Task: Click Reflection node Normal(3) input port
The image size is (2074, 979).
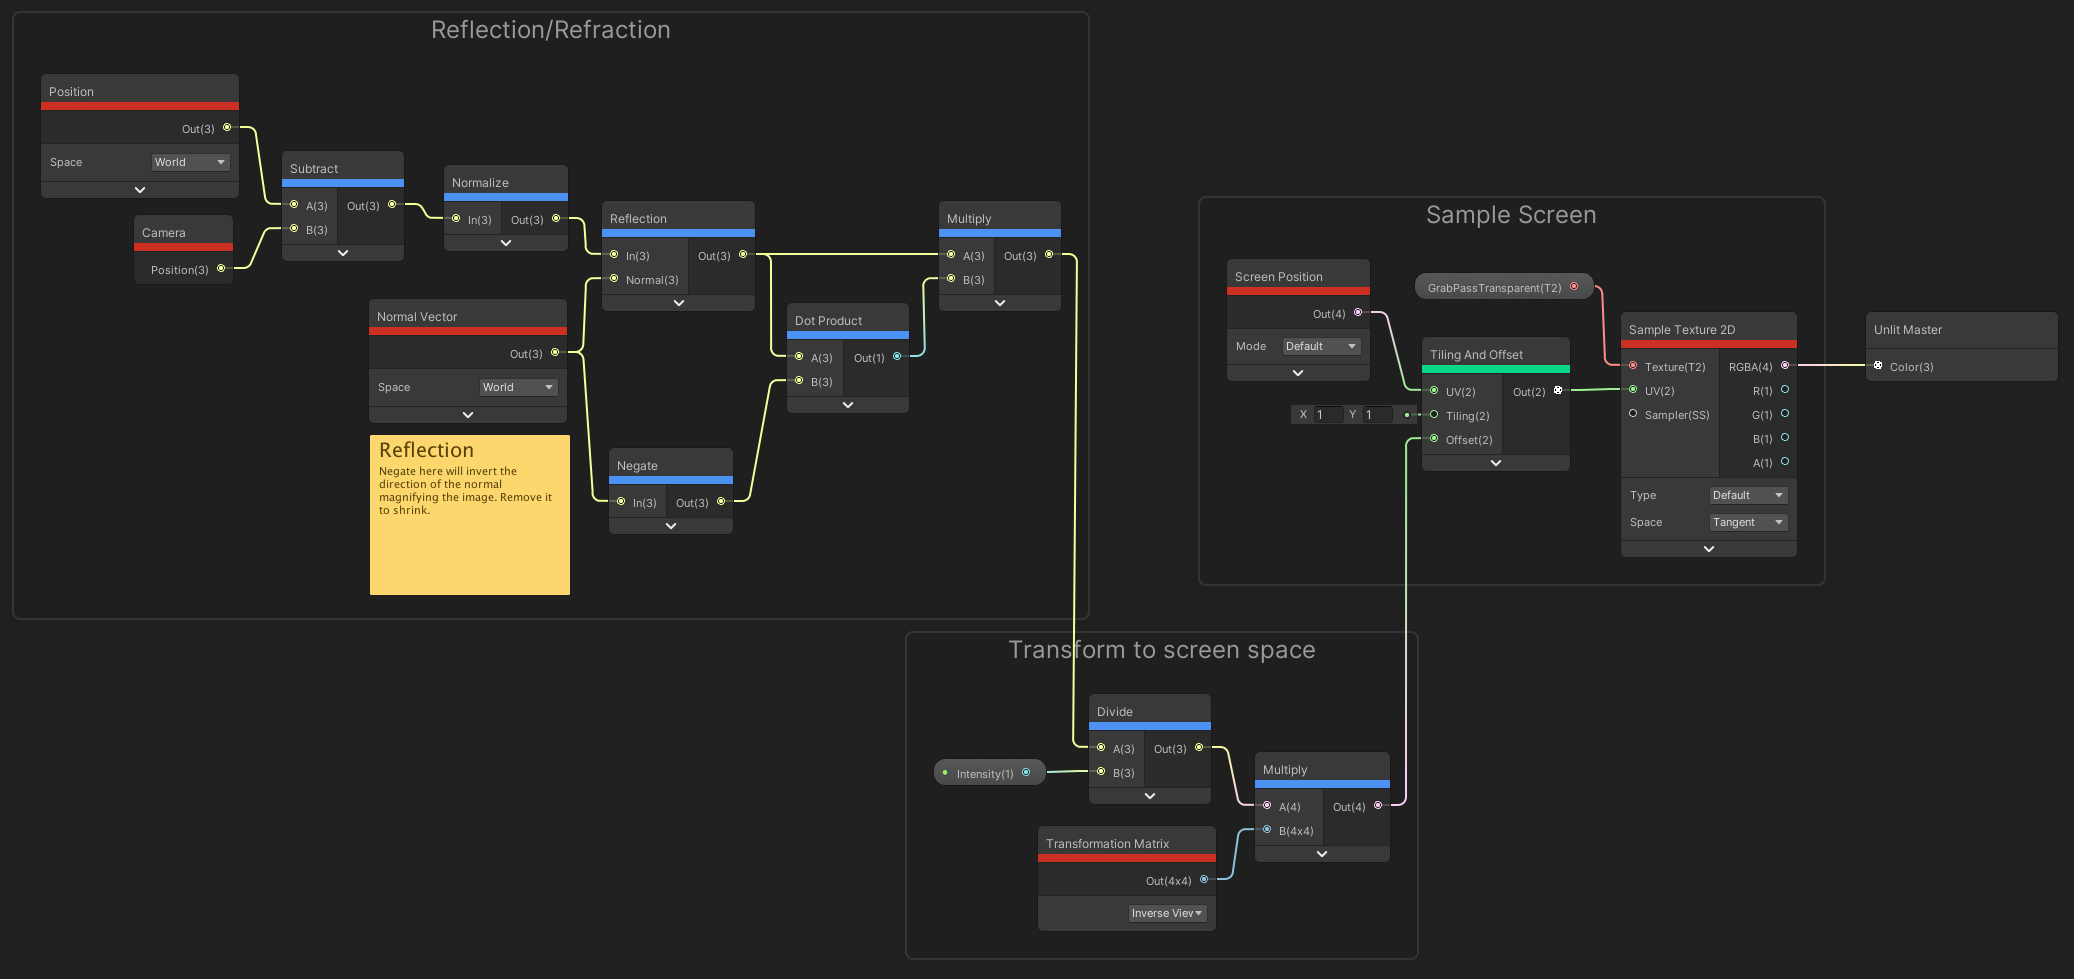Action: click(614, 278)
